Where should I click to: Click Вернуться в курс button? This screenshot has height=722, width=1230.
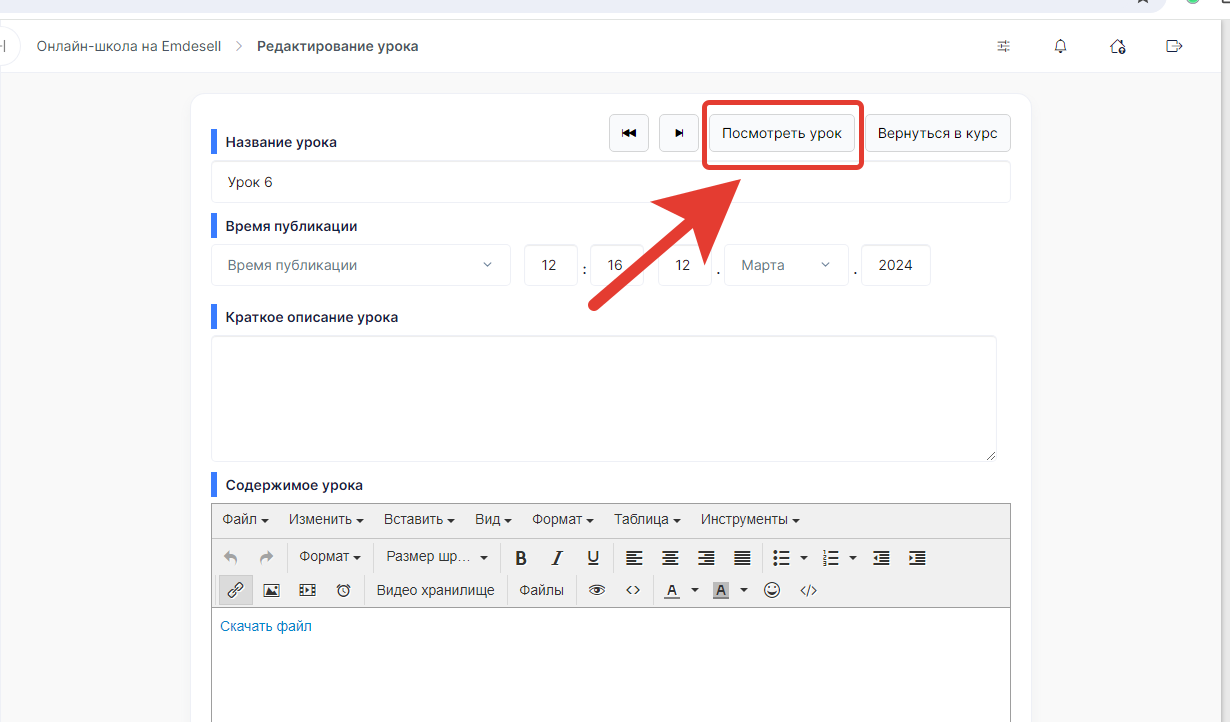click(x=938, y=133)
